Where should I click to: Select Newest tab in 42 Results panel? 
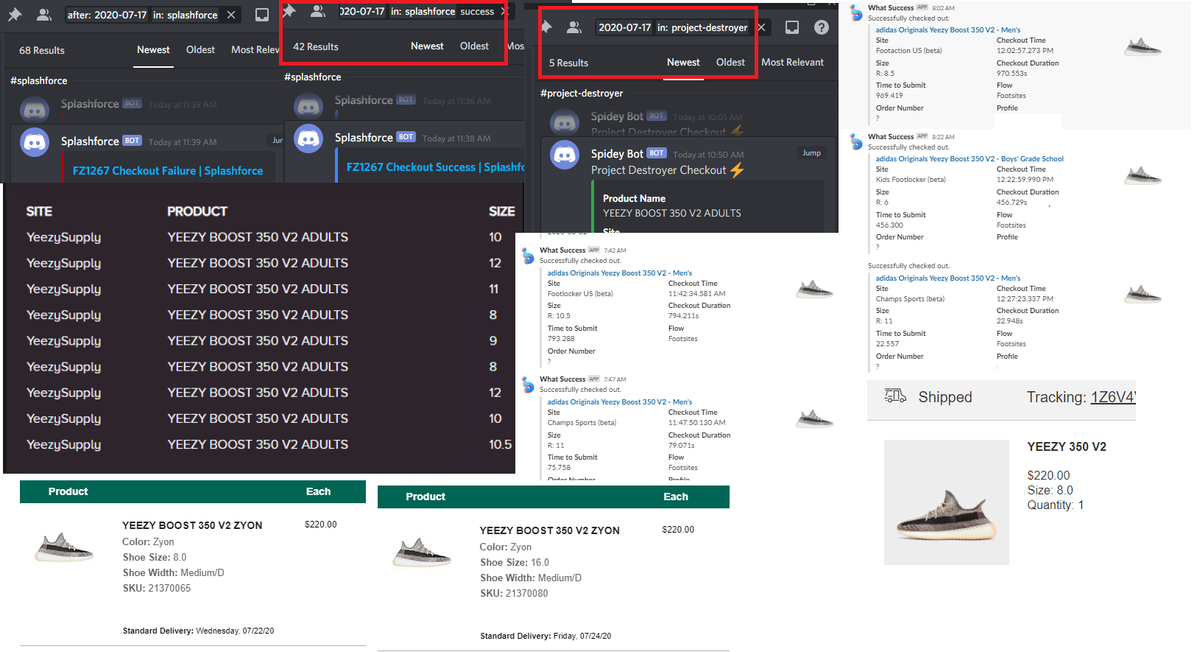tap(427, 46)
